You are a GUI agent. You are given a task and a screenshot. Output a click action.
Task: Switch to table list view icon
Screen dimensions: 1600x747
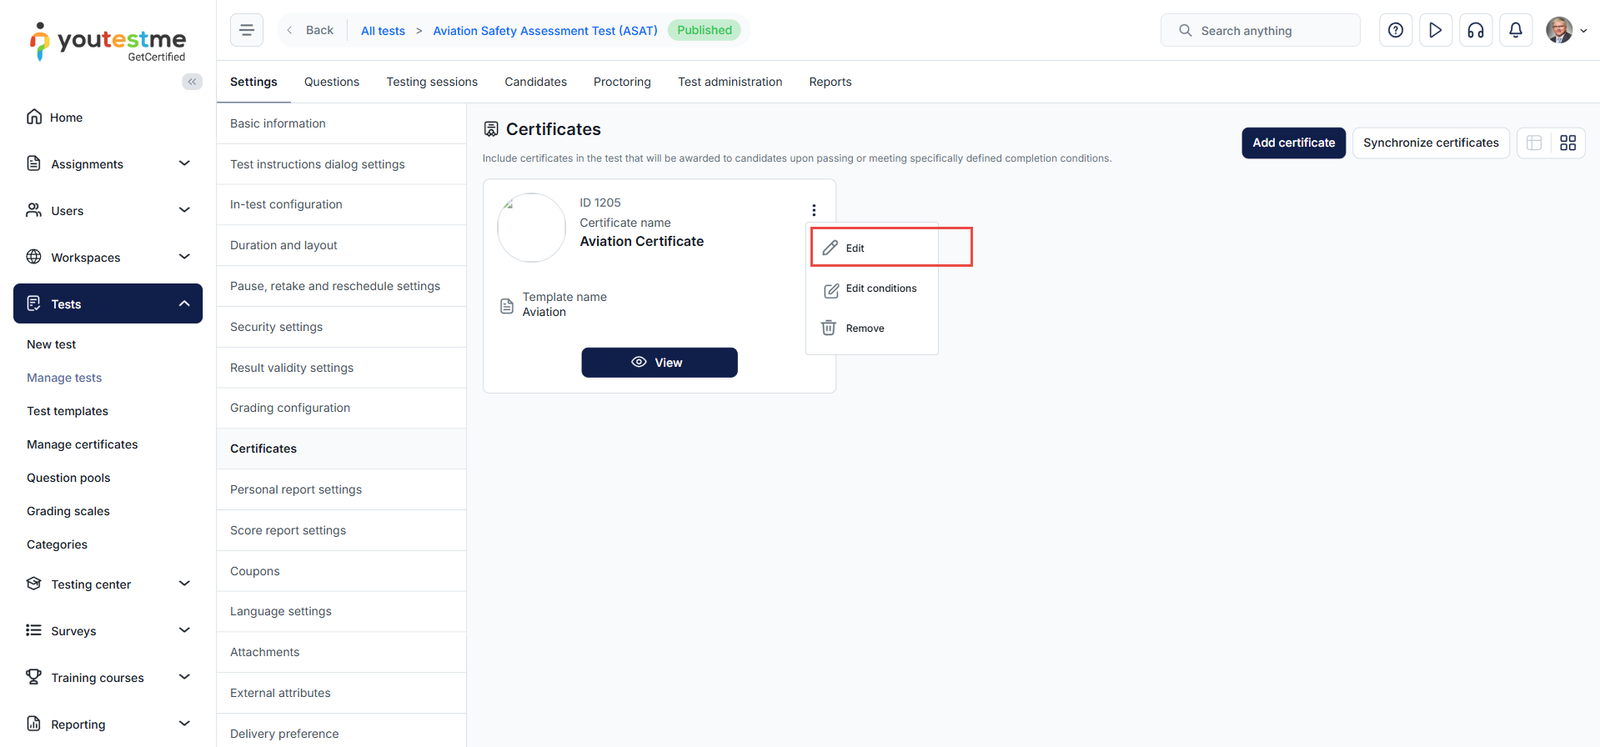coord(1534,143)
